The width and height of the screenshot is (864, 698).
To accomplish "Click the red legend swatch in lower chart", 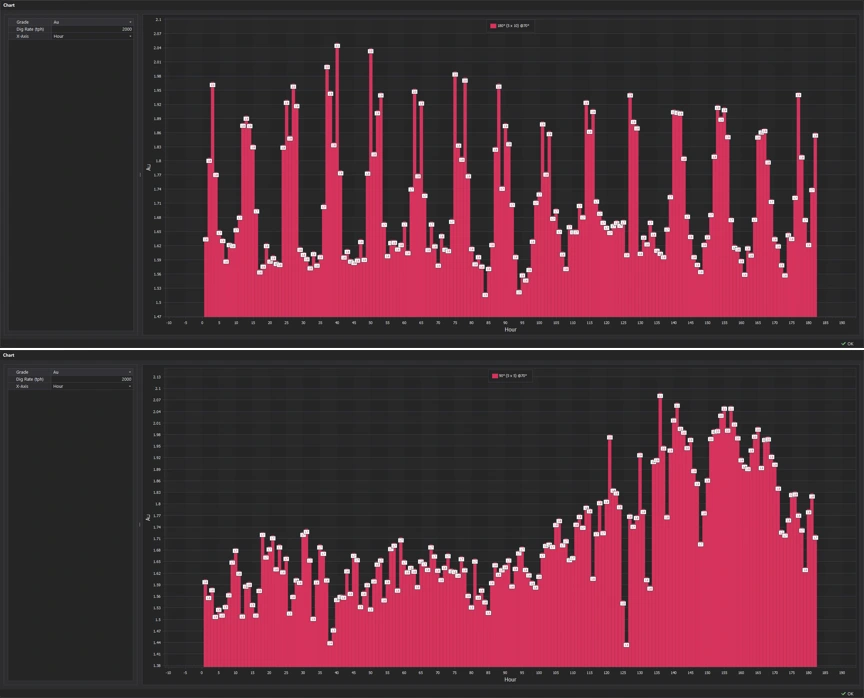I will [x=494, y=376].
